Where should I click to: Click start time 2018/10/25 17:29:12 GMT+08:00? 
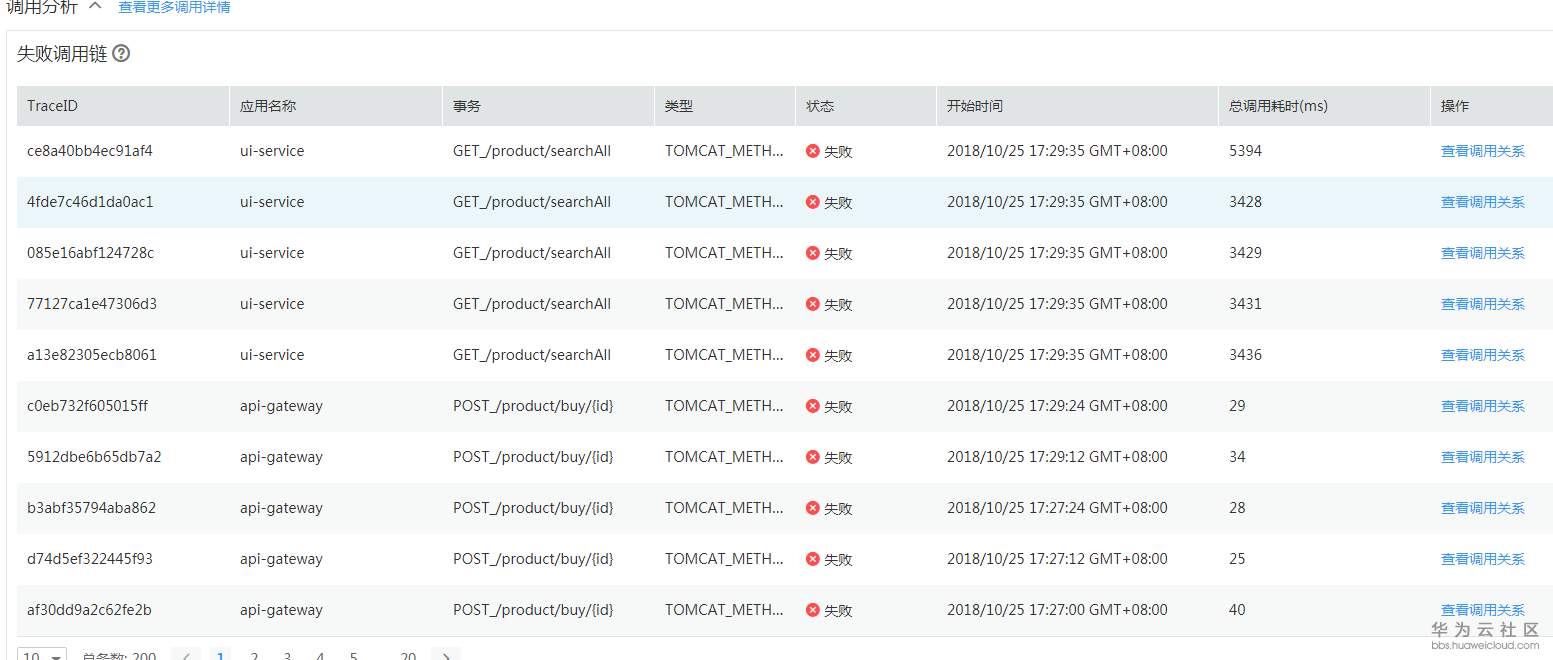1057,457
